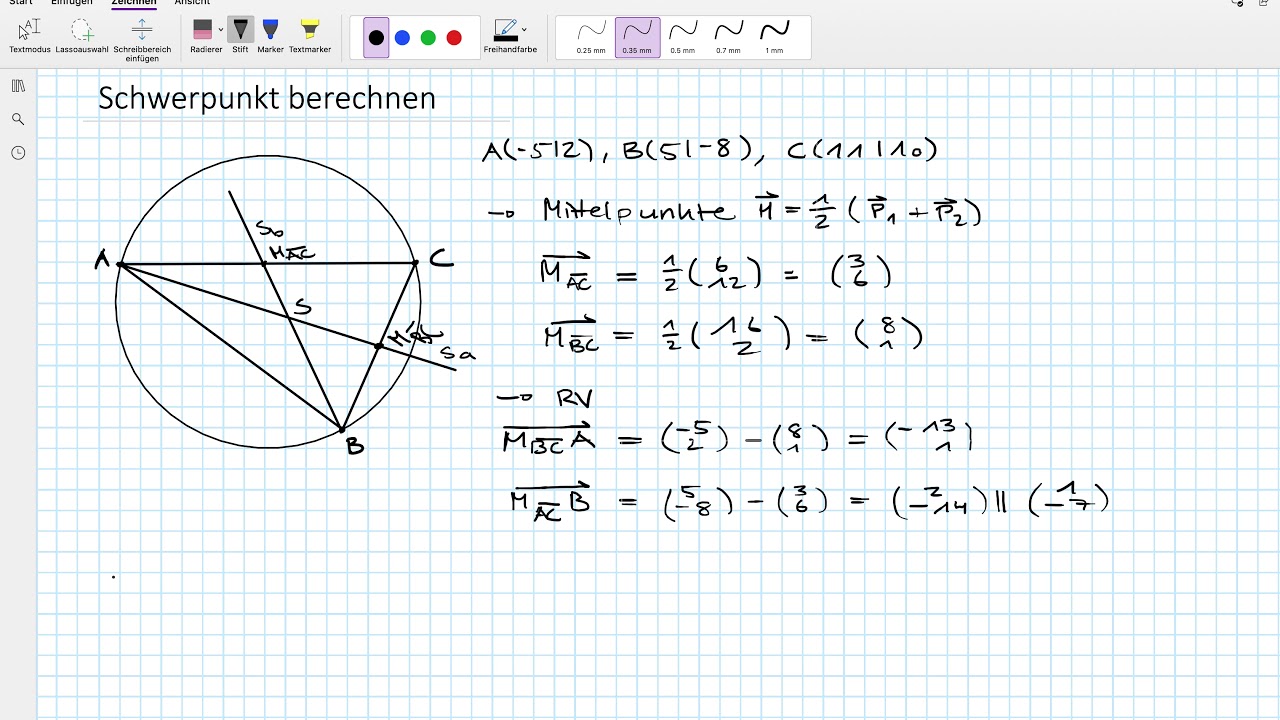This screenshot has width=1280, height=720.
Task: Show the notebooks navigation panel
Action: pos(18,86)
